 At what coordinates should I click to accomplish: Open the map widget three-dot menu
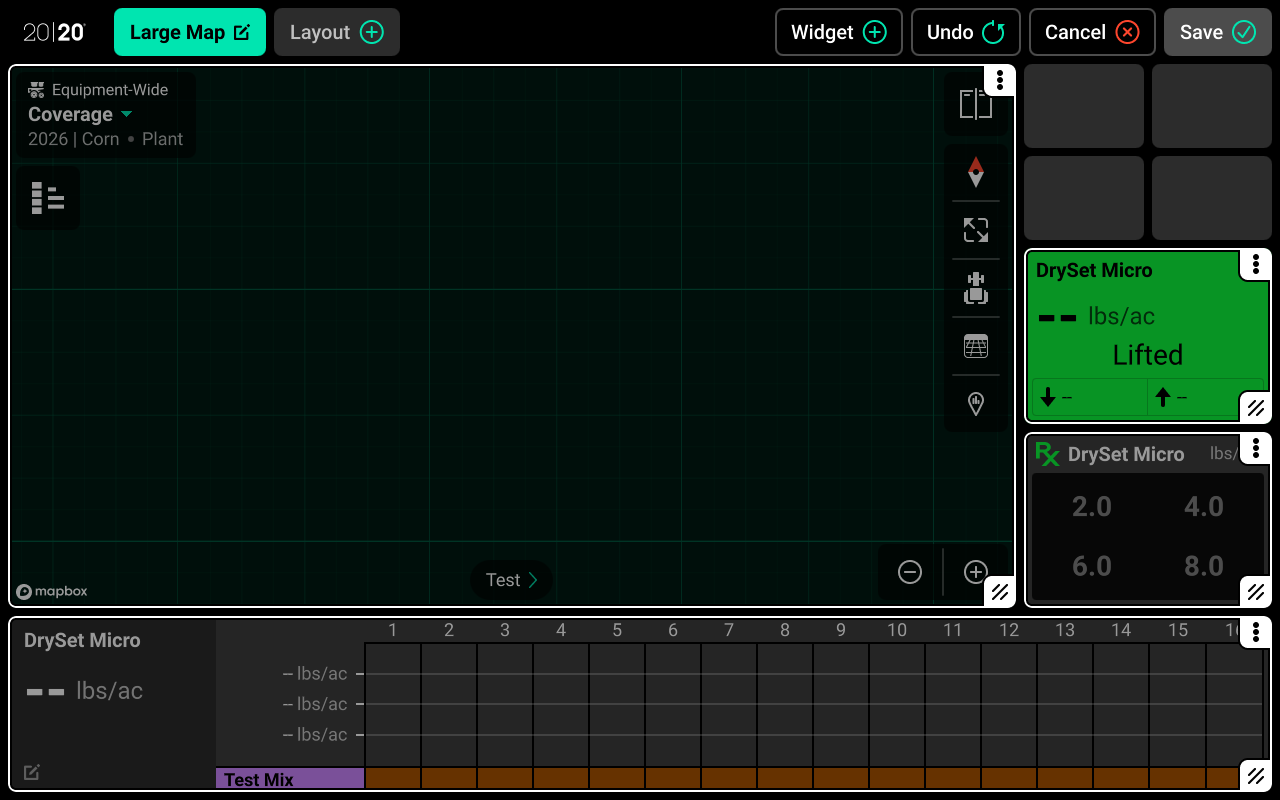click(x=999, y=82)
